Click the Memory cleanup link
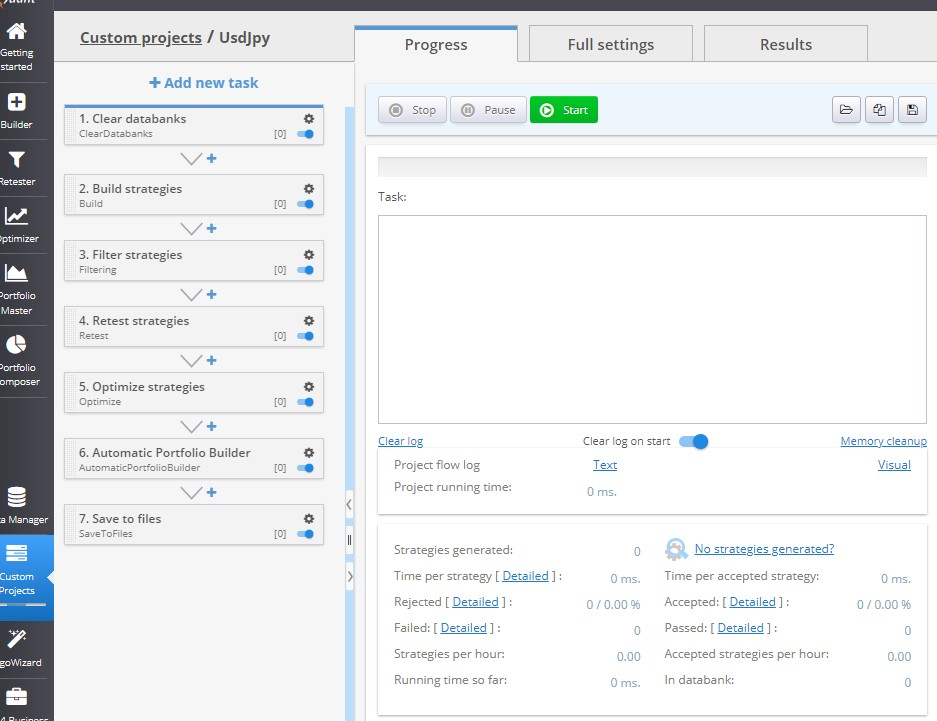Image resolution: width=937 pixels, height=721 pixels. [x=883, y=441]
